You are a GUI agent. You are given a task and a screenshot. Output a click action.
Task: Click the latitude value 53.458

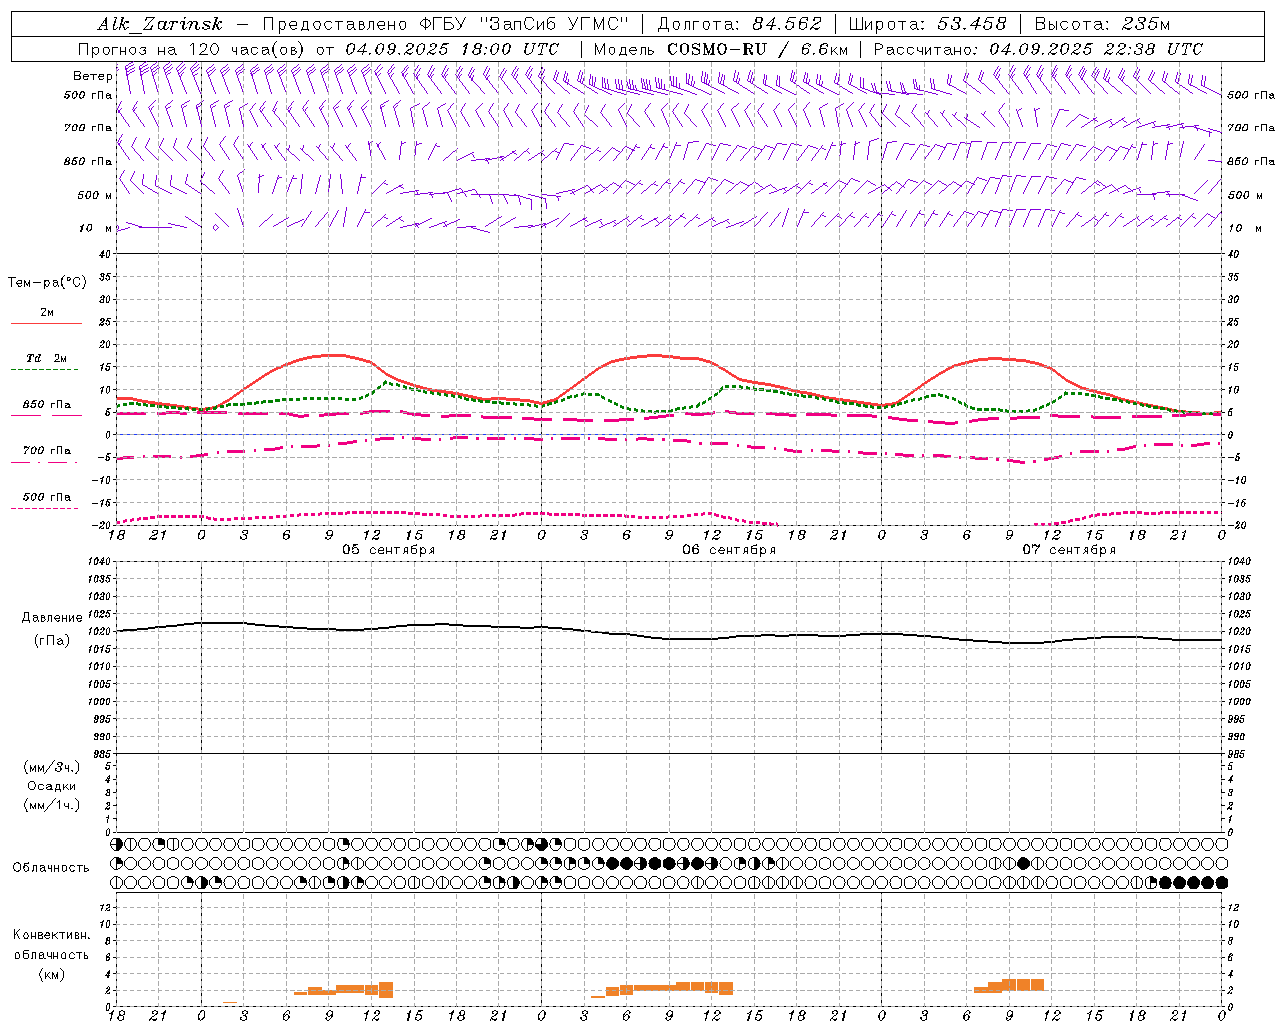971,24
